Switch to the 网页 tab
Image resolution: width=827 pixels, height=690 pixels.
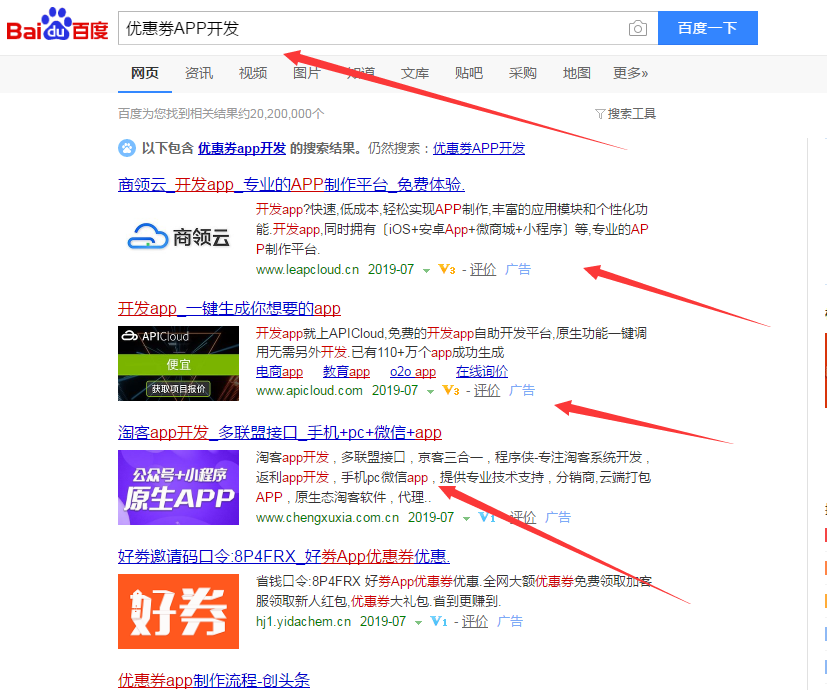coord(145,73)
